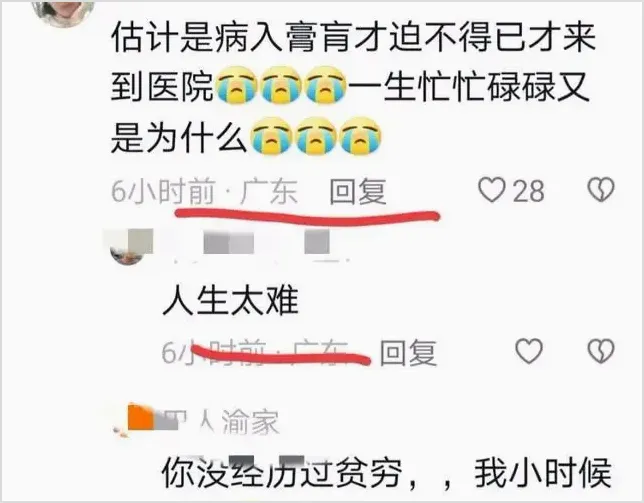Click blurred badge beside second commenter's name
Viewport: 644px width, 503px height.
(x=317, y=242)
